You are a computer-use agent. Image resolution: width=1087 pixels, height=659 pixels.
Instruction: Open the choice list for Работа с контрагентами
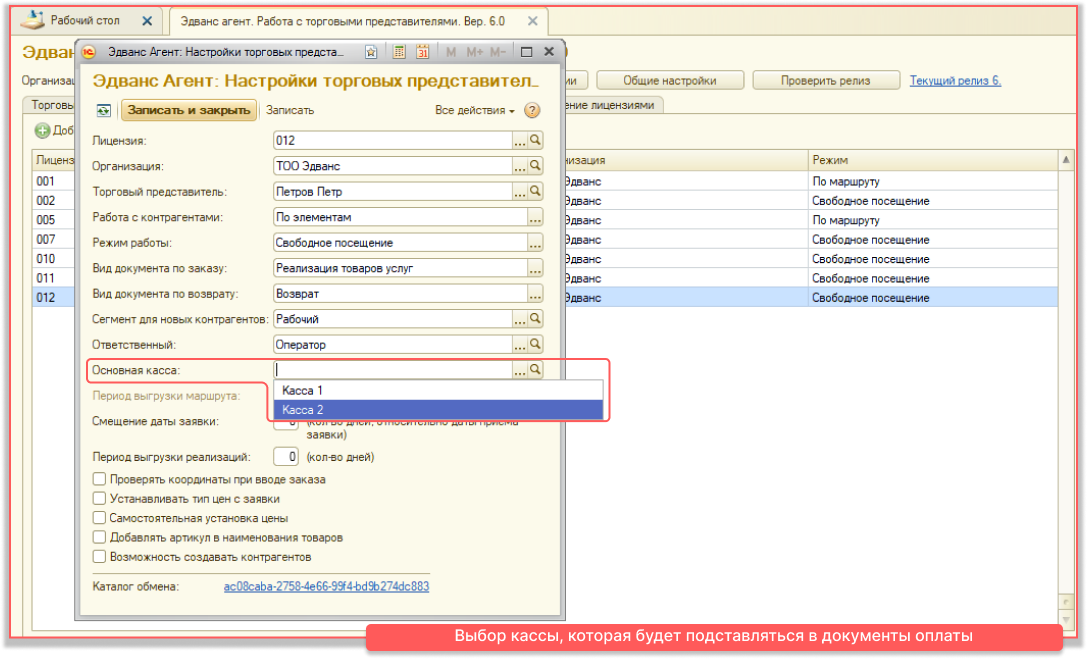[535, 218]
